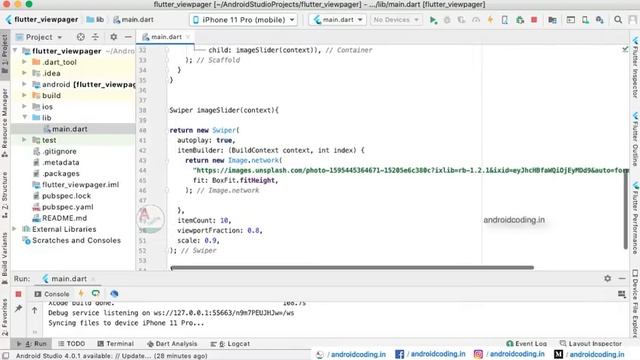Open project structure icon
This screenshot has height=360, width=640.
552,20
